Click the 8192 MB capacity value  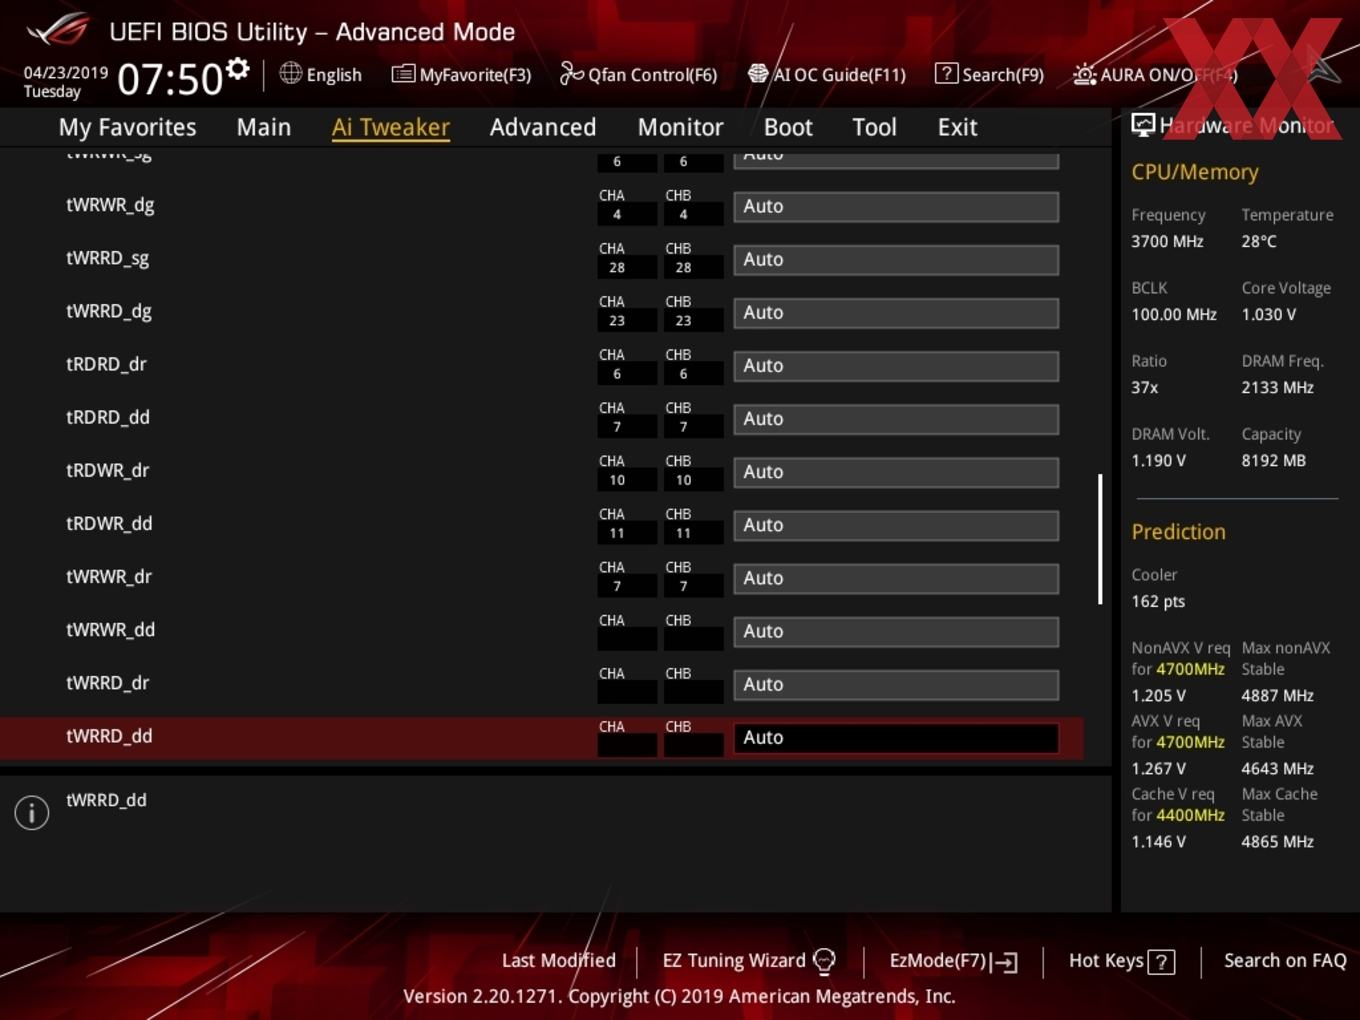(x=1273, y=460)
